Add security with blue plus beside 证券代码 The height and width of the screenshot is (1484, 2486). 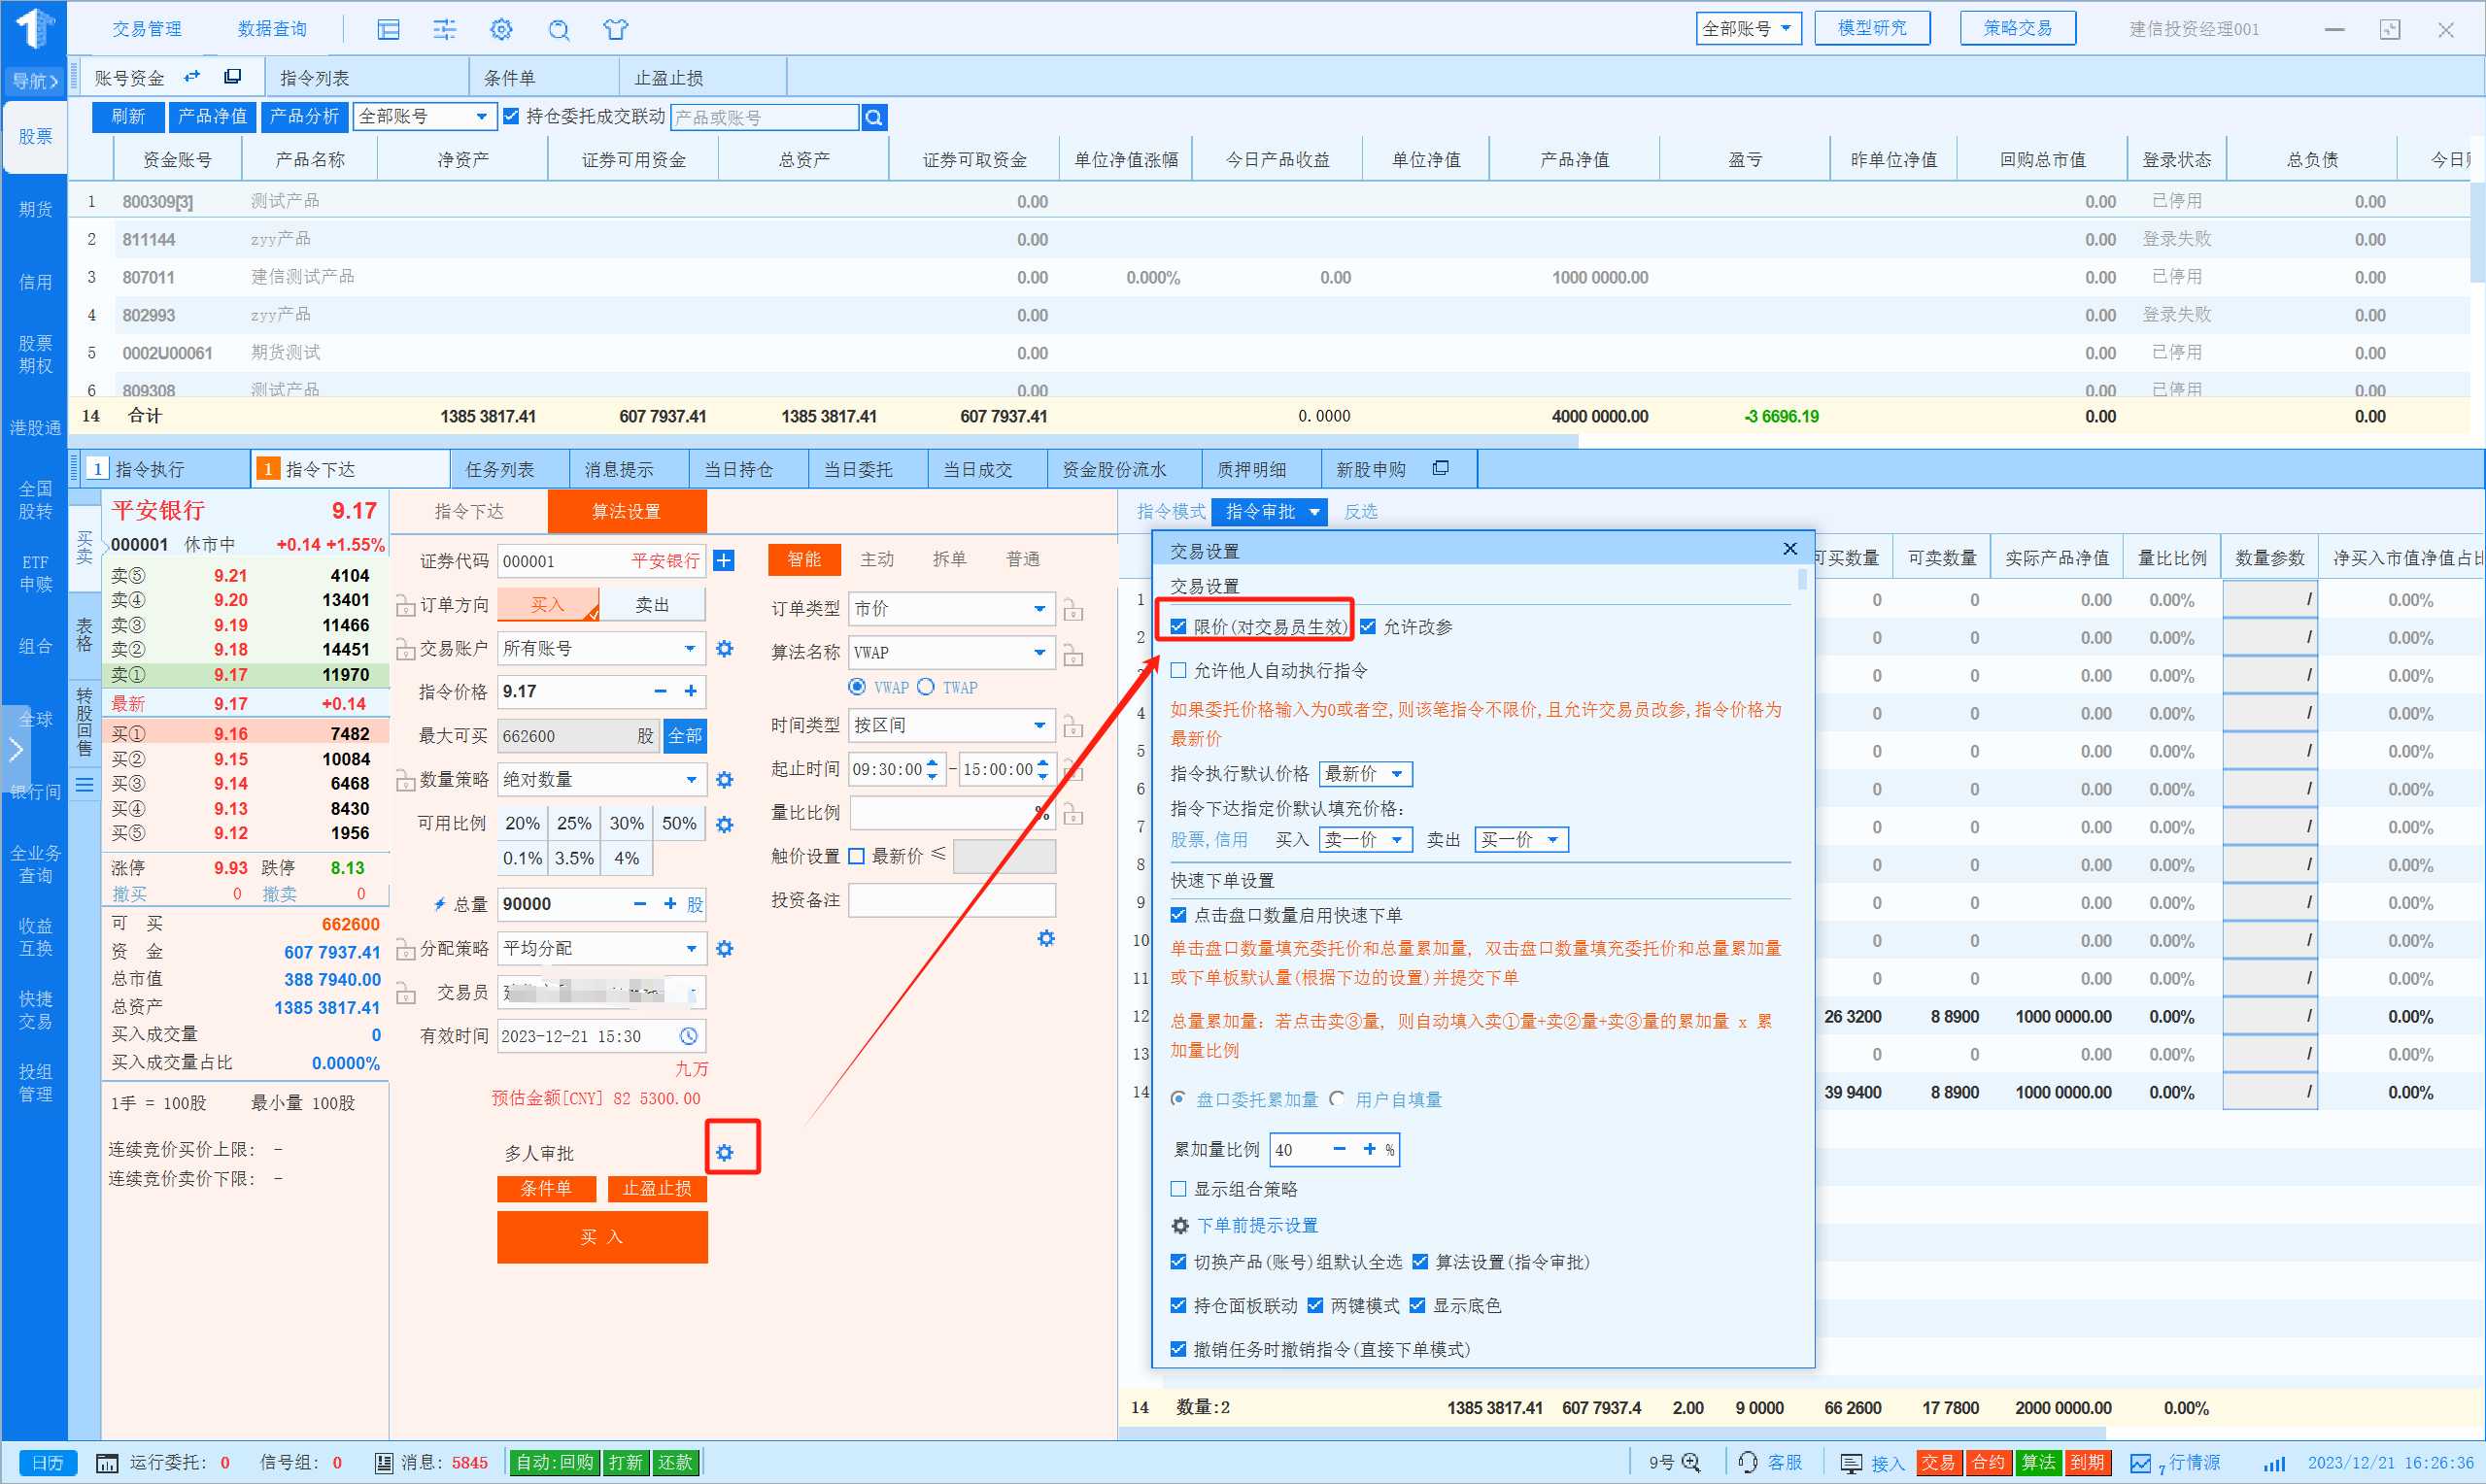click(x=724, y=561)
